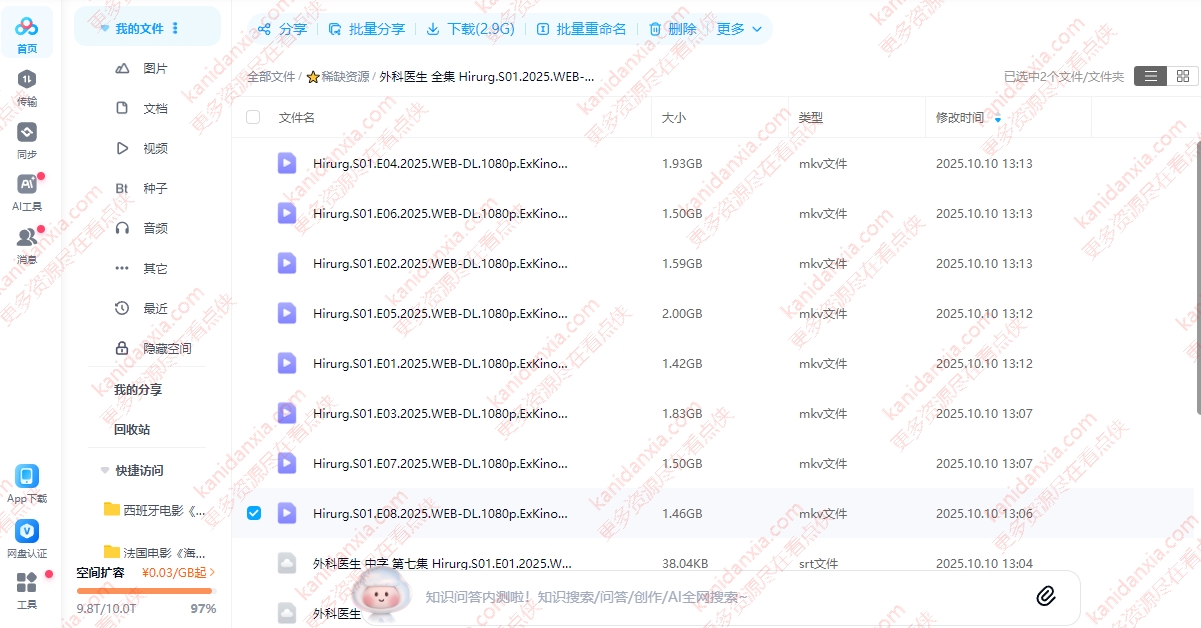Open the AI工具 sidebar icon
The image size is (1201, 628).
pyautogui.click(x=27, y=185)
